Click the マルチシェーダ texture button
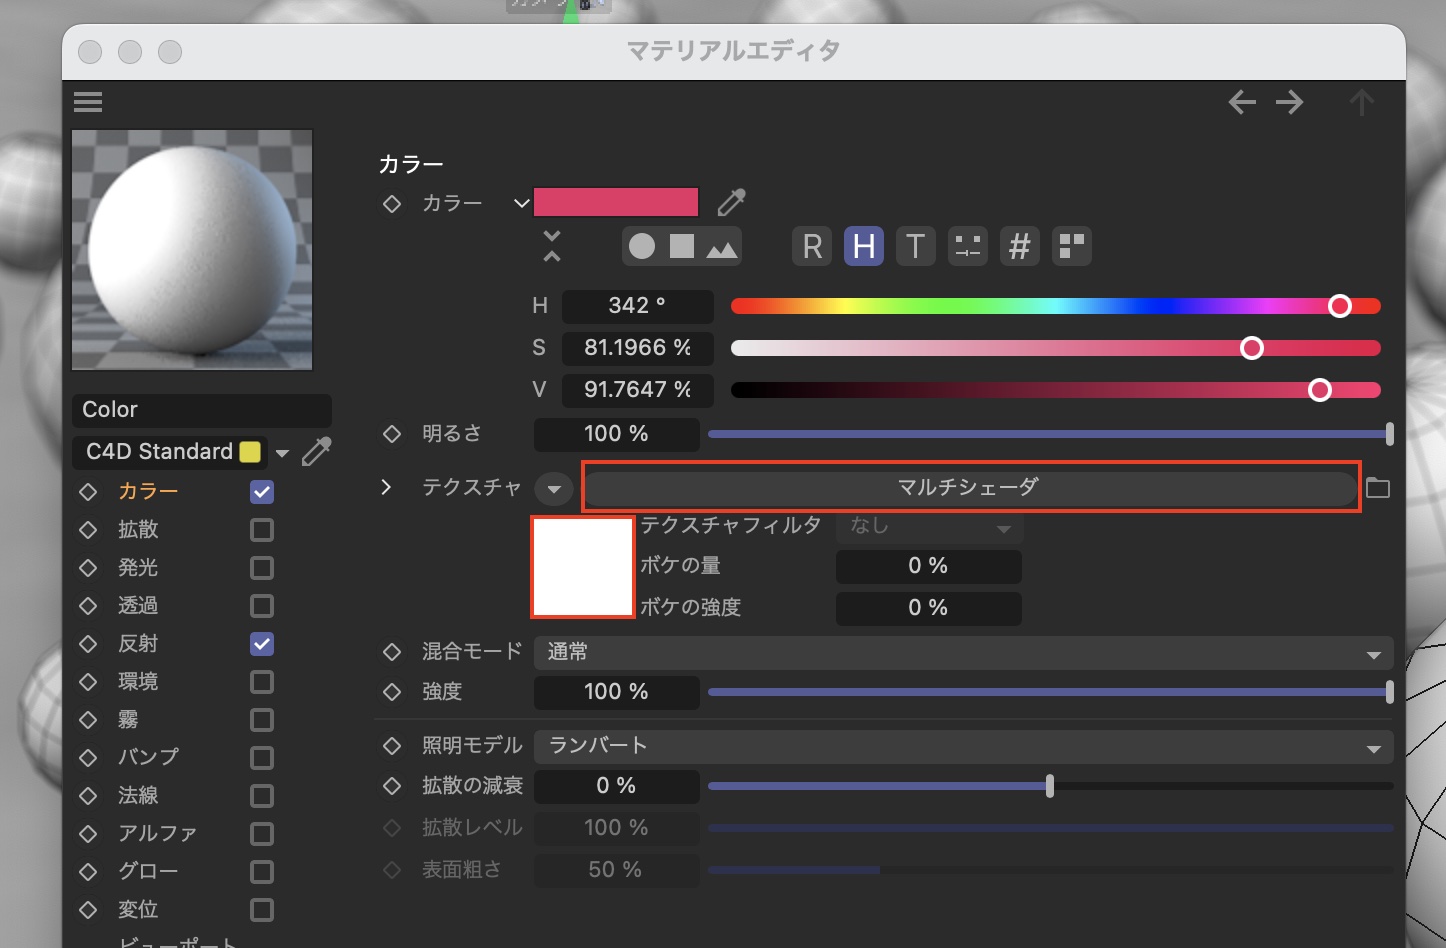Image resolution: width=1446 pixels, height=948 pixels. tap(968, 487)
